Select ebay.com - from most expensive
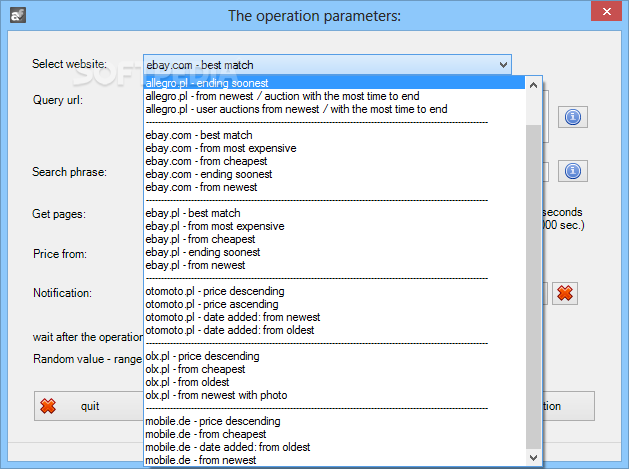The width and height of the screenshot is (629, 469). click(x=334, y=148)
